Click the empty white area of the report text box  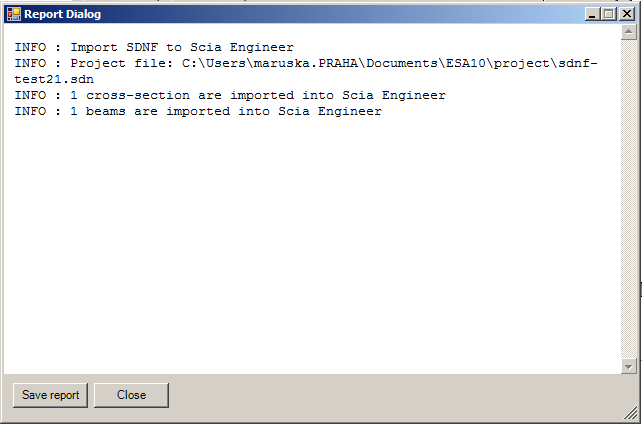pyautogui.click(x=312, y=246)
